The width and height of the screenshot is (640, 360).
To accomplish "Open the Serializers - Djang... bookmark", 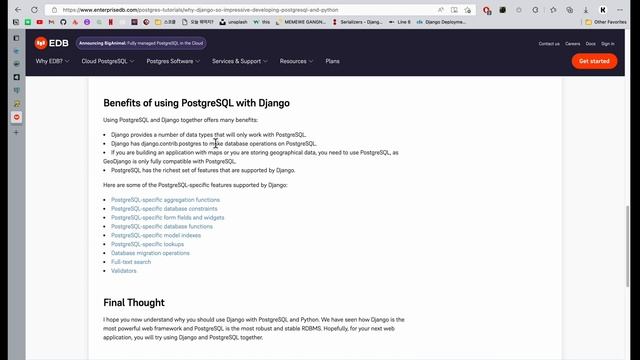I will [x=358, y=22].
